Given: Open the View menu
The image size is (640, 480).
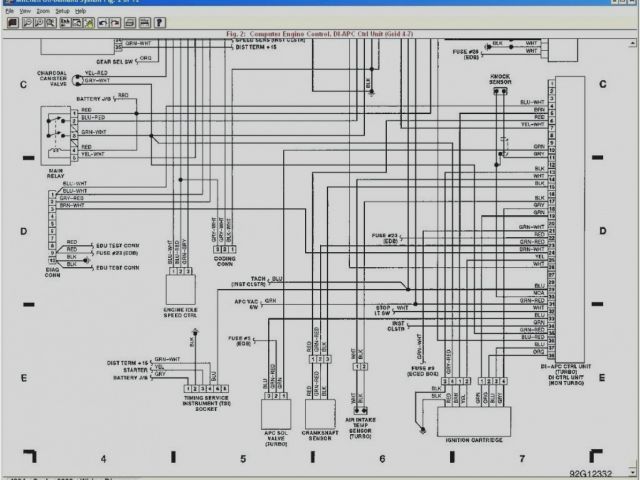Looking at the screenshot, I should click(25, 10).
